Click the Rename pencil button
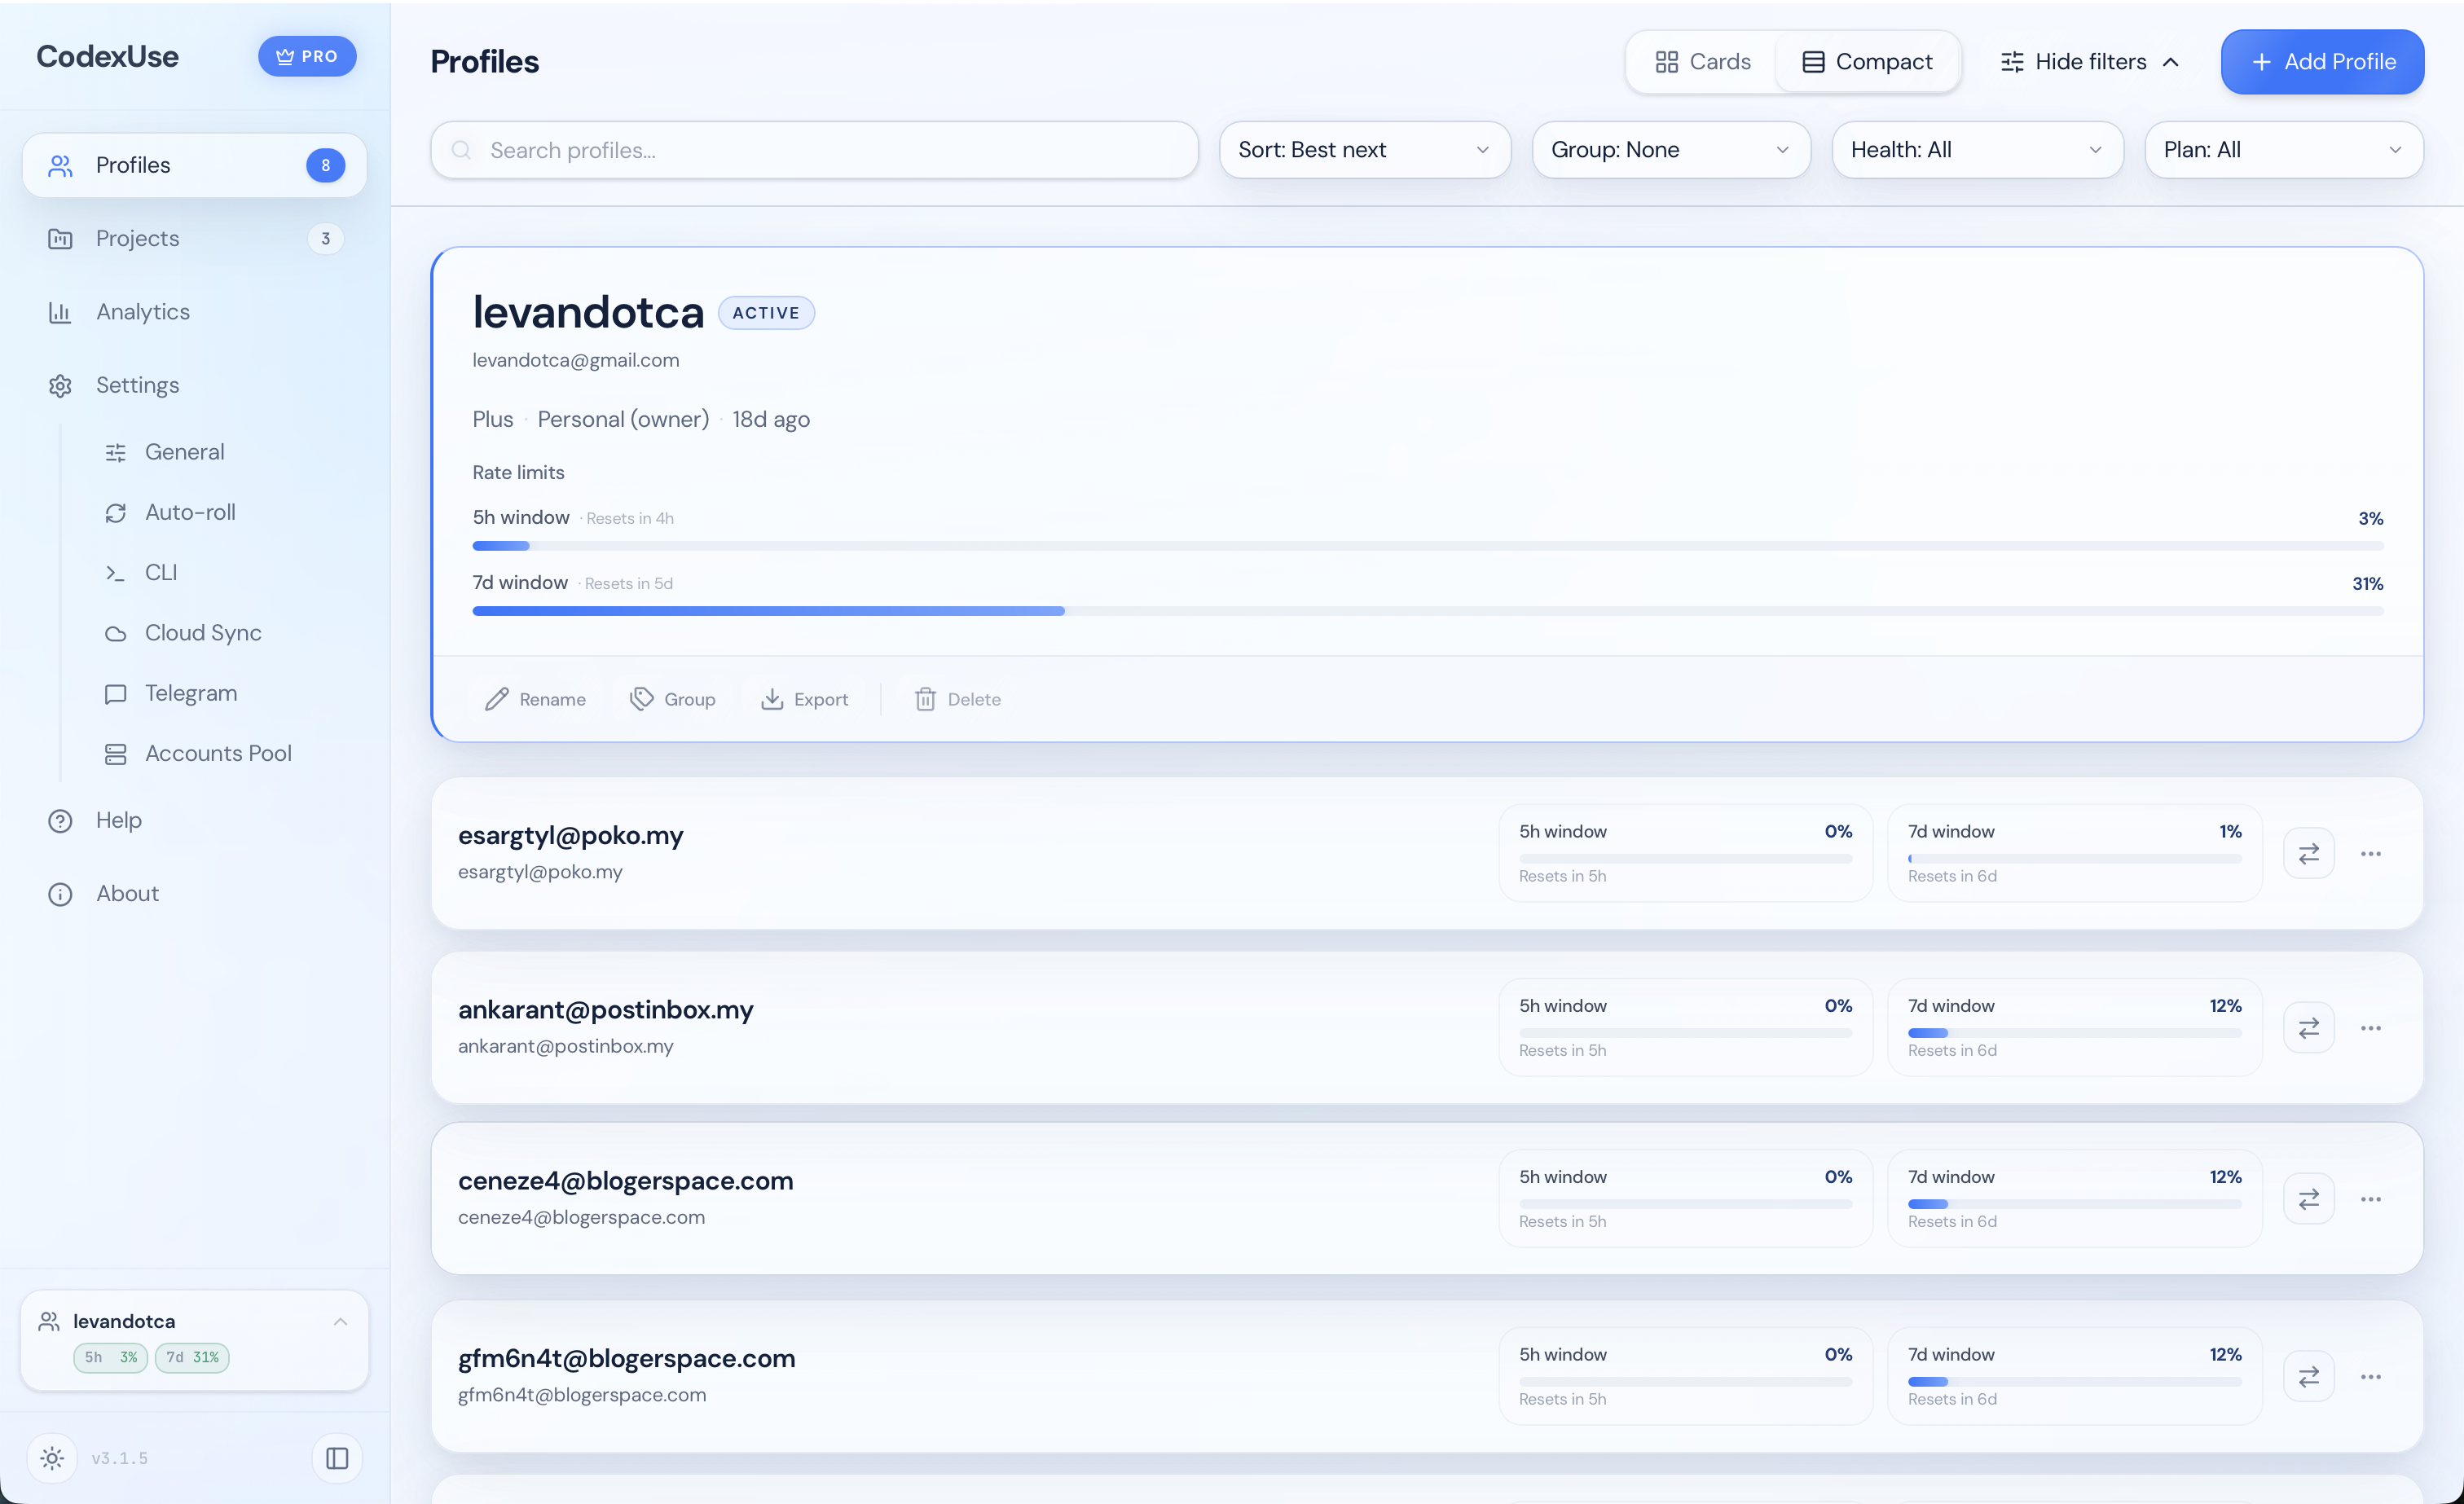 [x=535, y=699]
